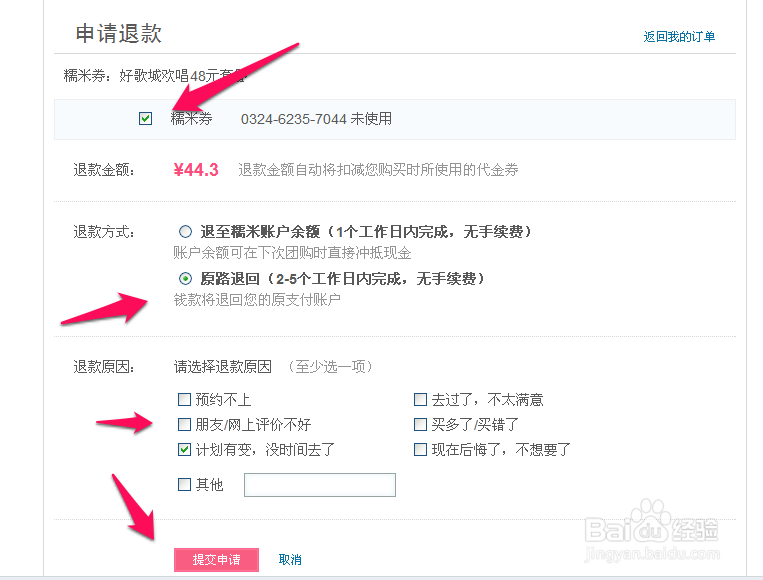Uncheck 计划有变，没时间去了 reason
763x580 pixels.
184,449
